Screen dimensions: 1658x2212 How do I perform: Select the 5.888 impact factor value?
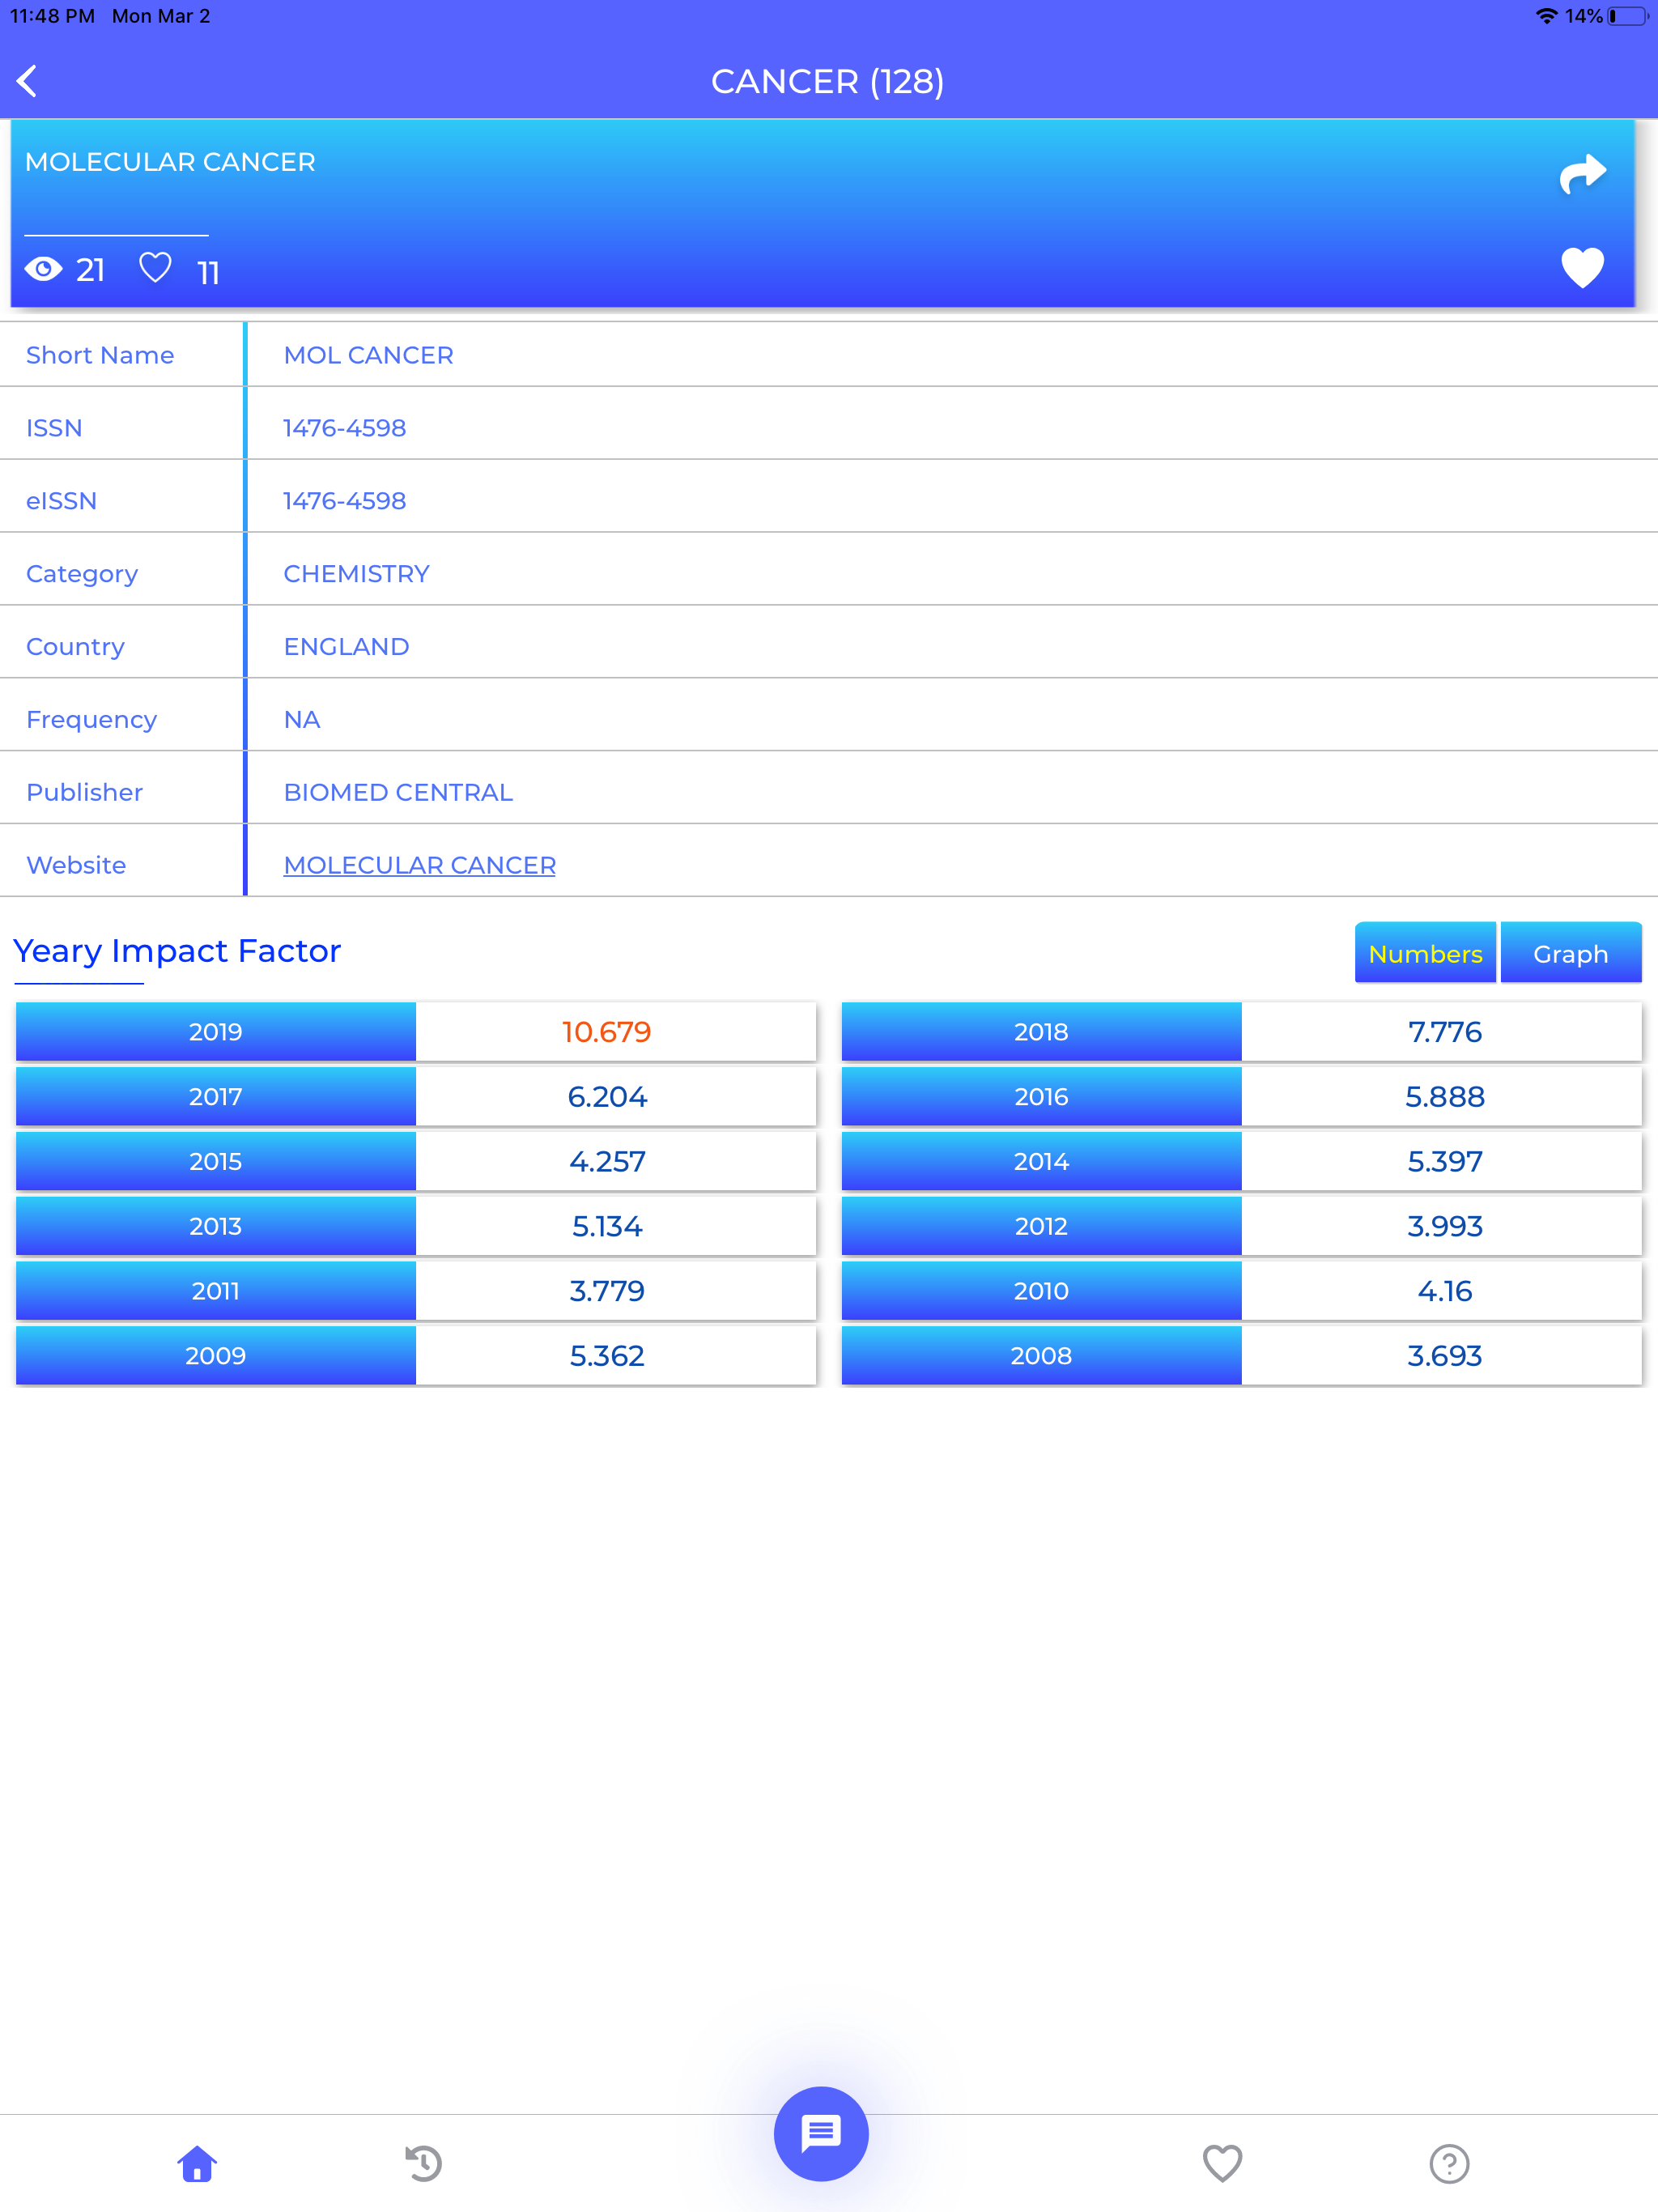1444,1096
